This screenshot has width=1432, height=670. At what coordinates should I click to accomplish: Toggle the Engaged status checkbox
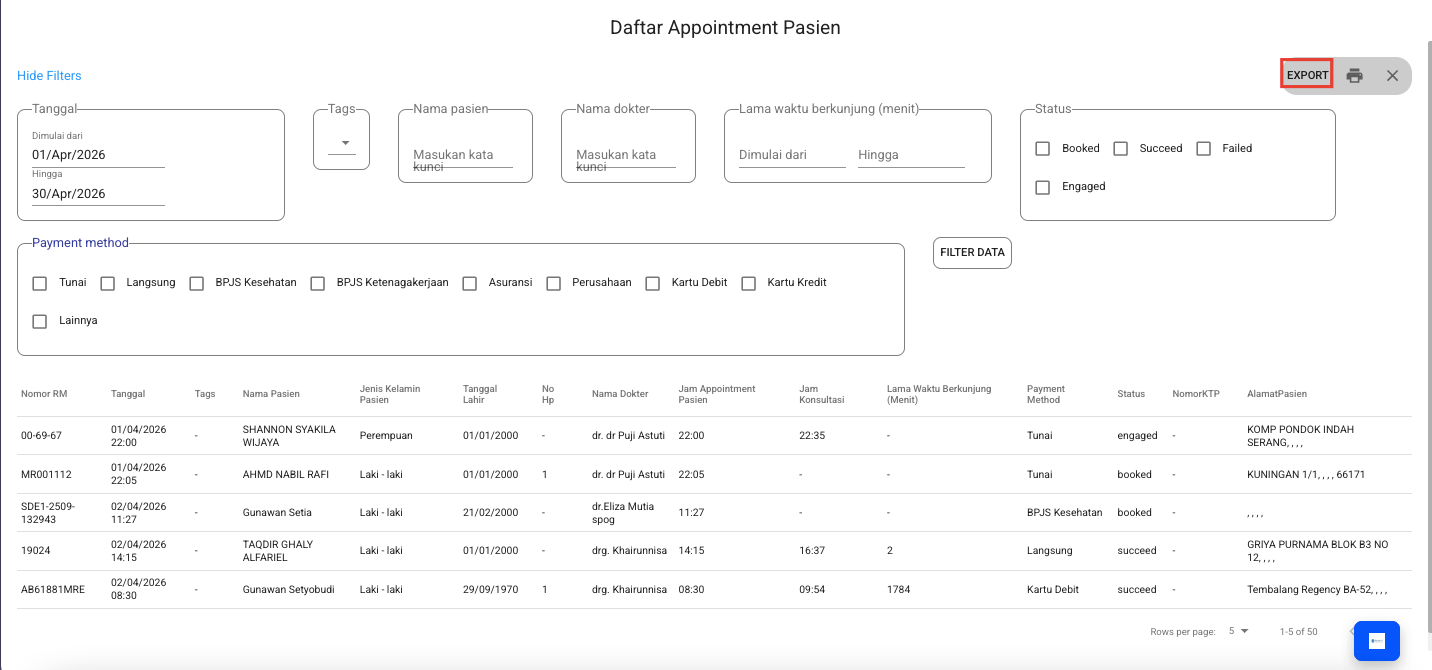coord(1043,187)
